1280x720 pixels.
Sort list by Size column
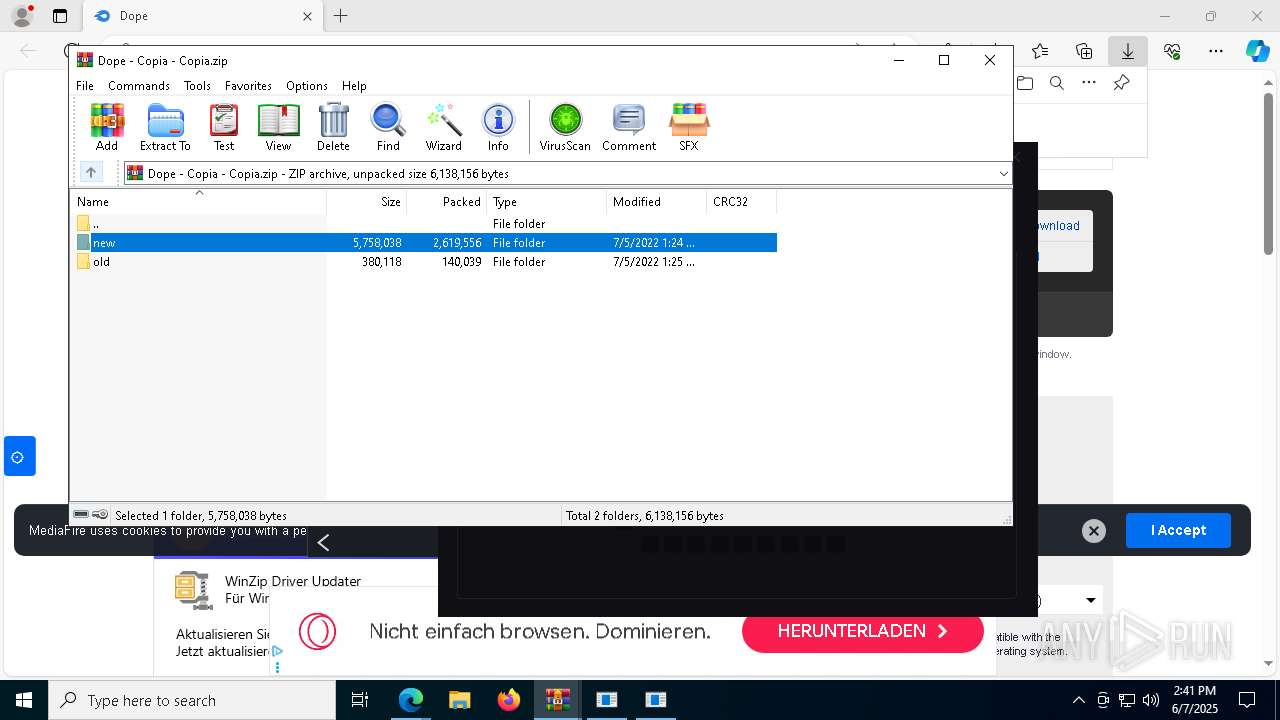coord(366,201)
